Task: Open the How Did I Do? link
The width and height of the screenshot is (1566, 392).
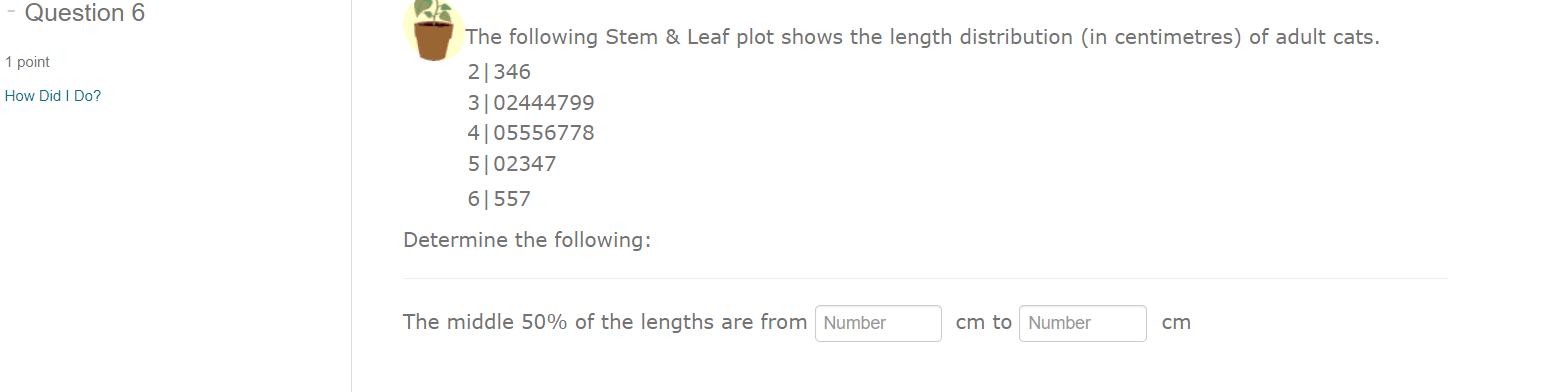Action: click(x=53, y=96)
